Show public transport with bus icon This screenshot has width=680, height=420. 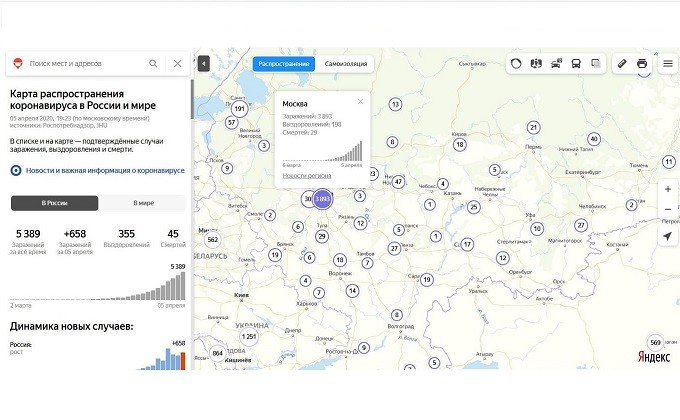(576, 63)
